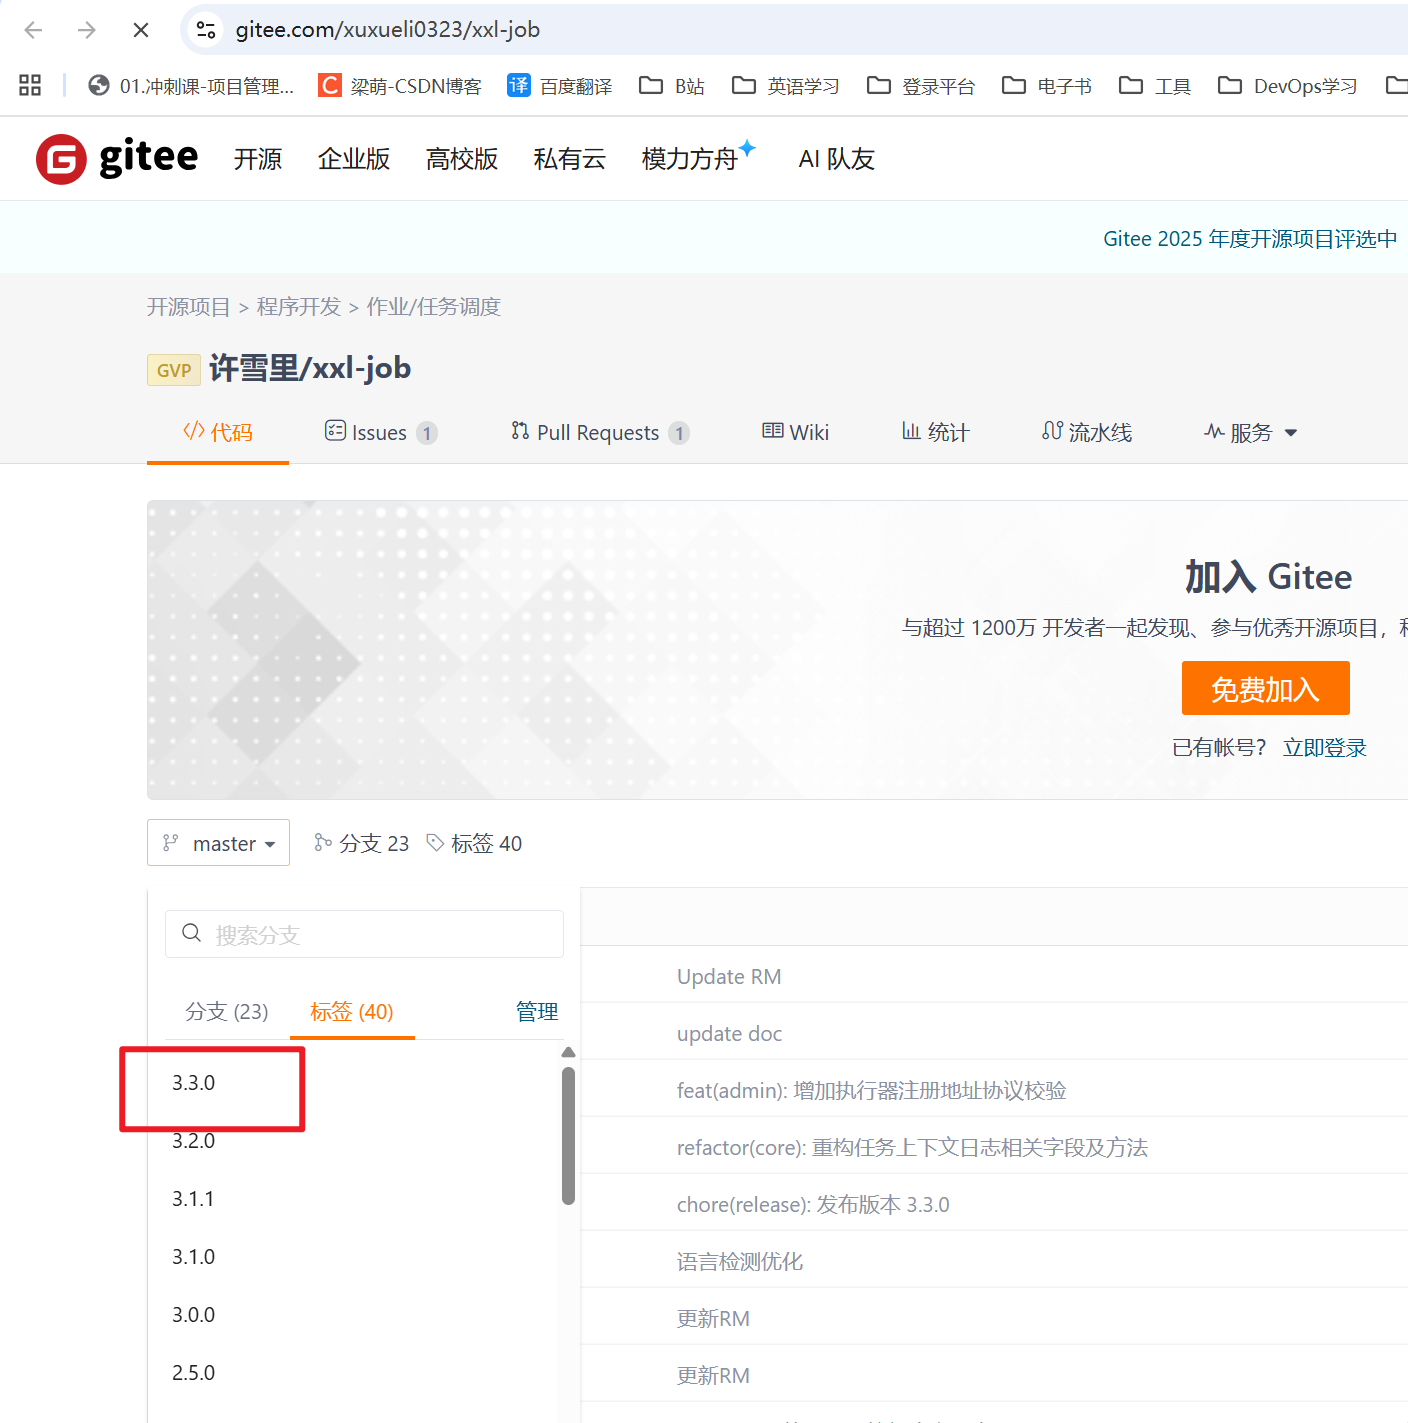Open the 分支 23 link

[362, 843]
